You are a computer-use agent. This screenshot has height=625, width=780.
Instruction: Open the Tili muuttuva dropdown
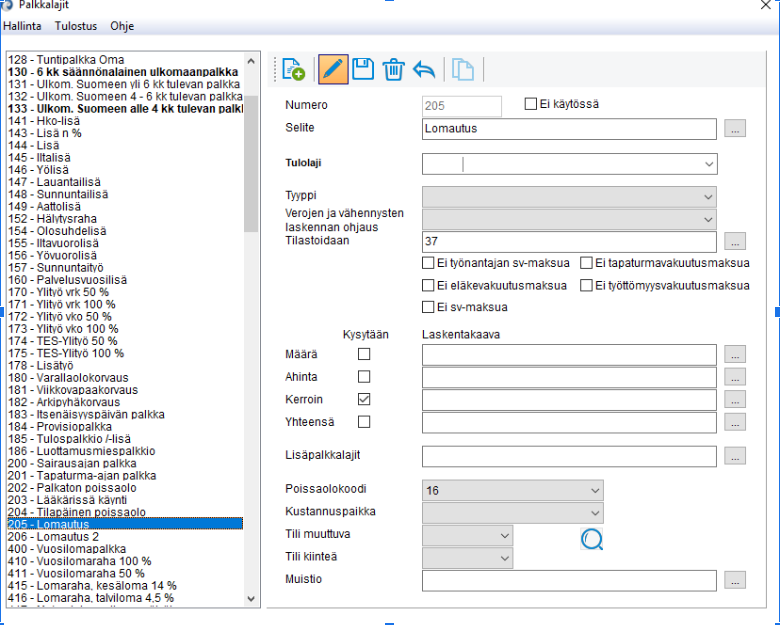tap(504, 536)
